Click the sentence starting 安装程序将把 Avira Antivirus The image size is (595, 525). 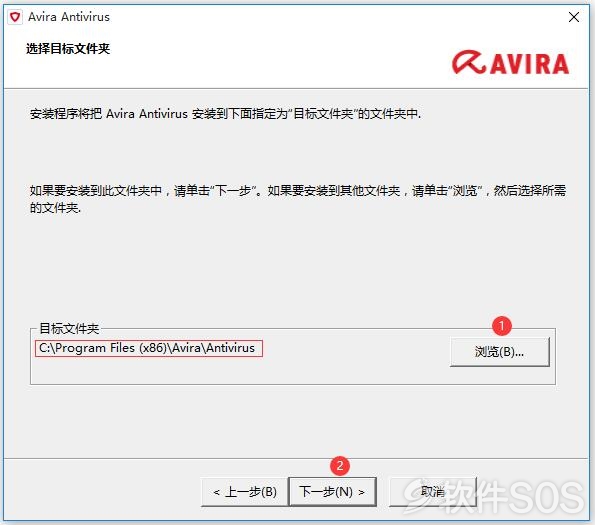[225, 114]
